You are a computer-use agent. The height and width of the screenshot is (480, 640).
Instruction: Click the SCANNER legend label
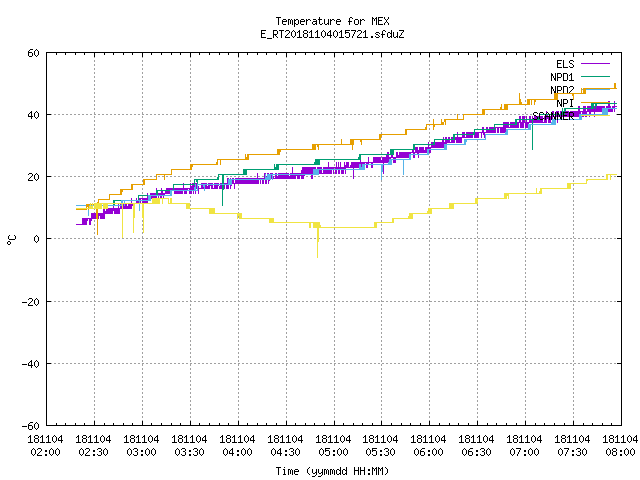click(x=553, y=116)
